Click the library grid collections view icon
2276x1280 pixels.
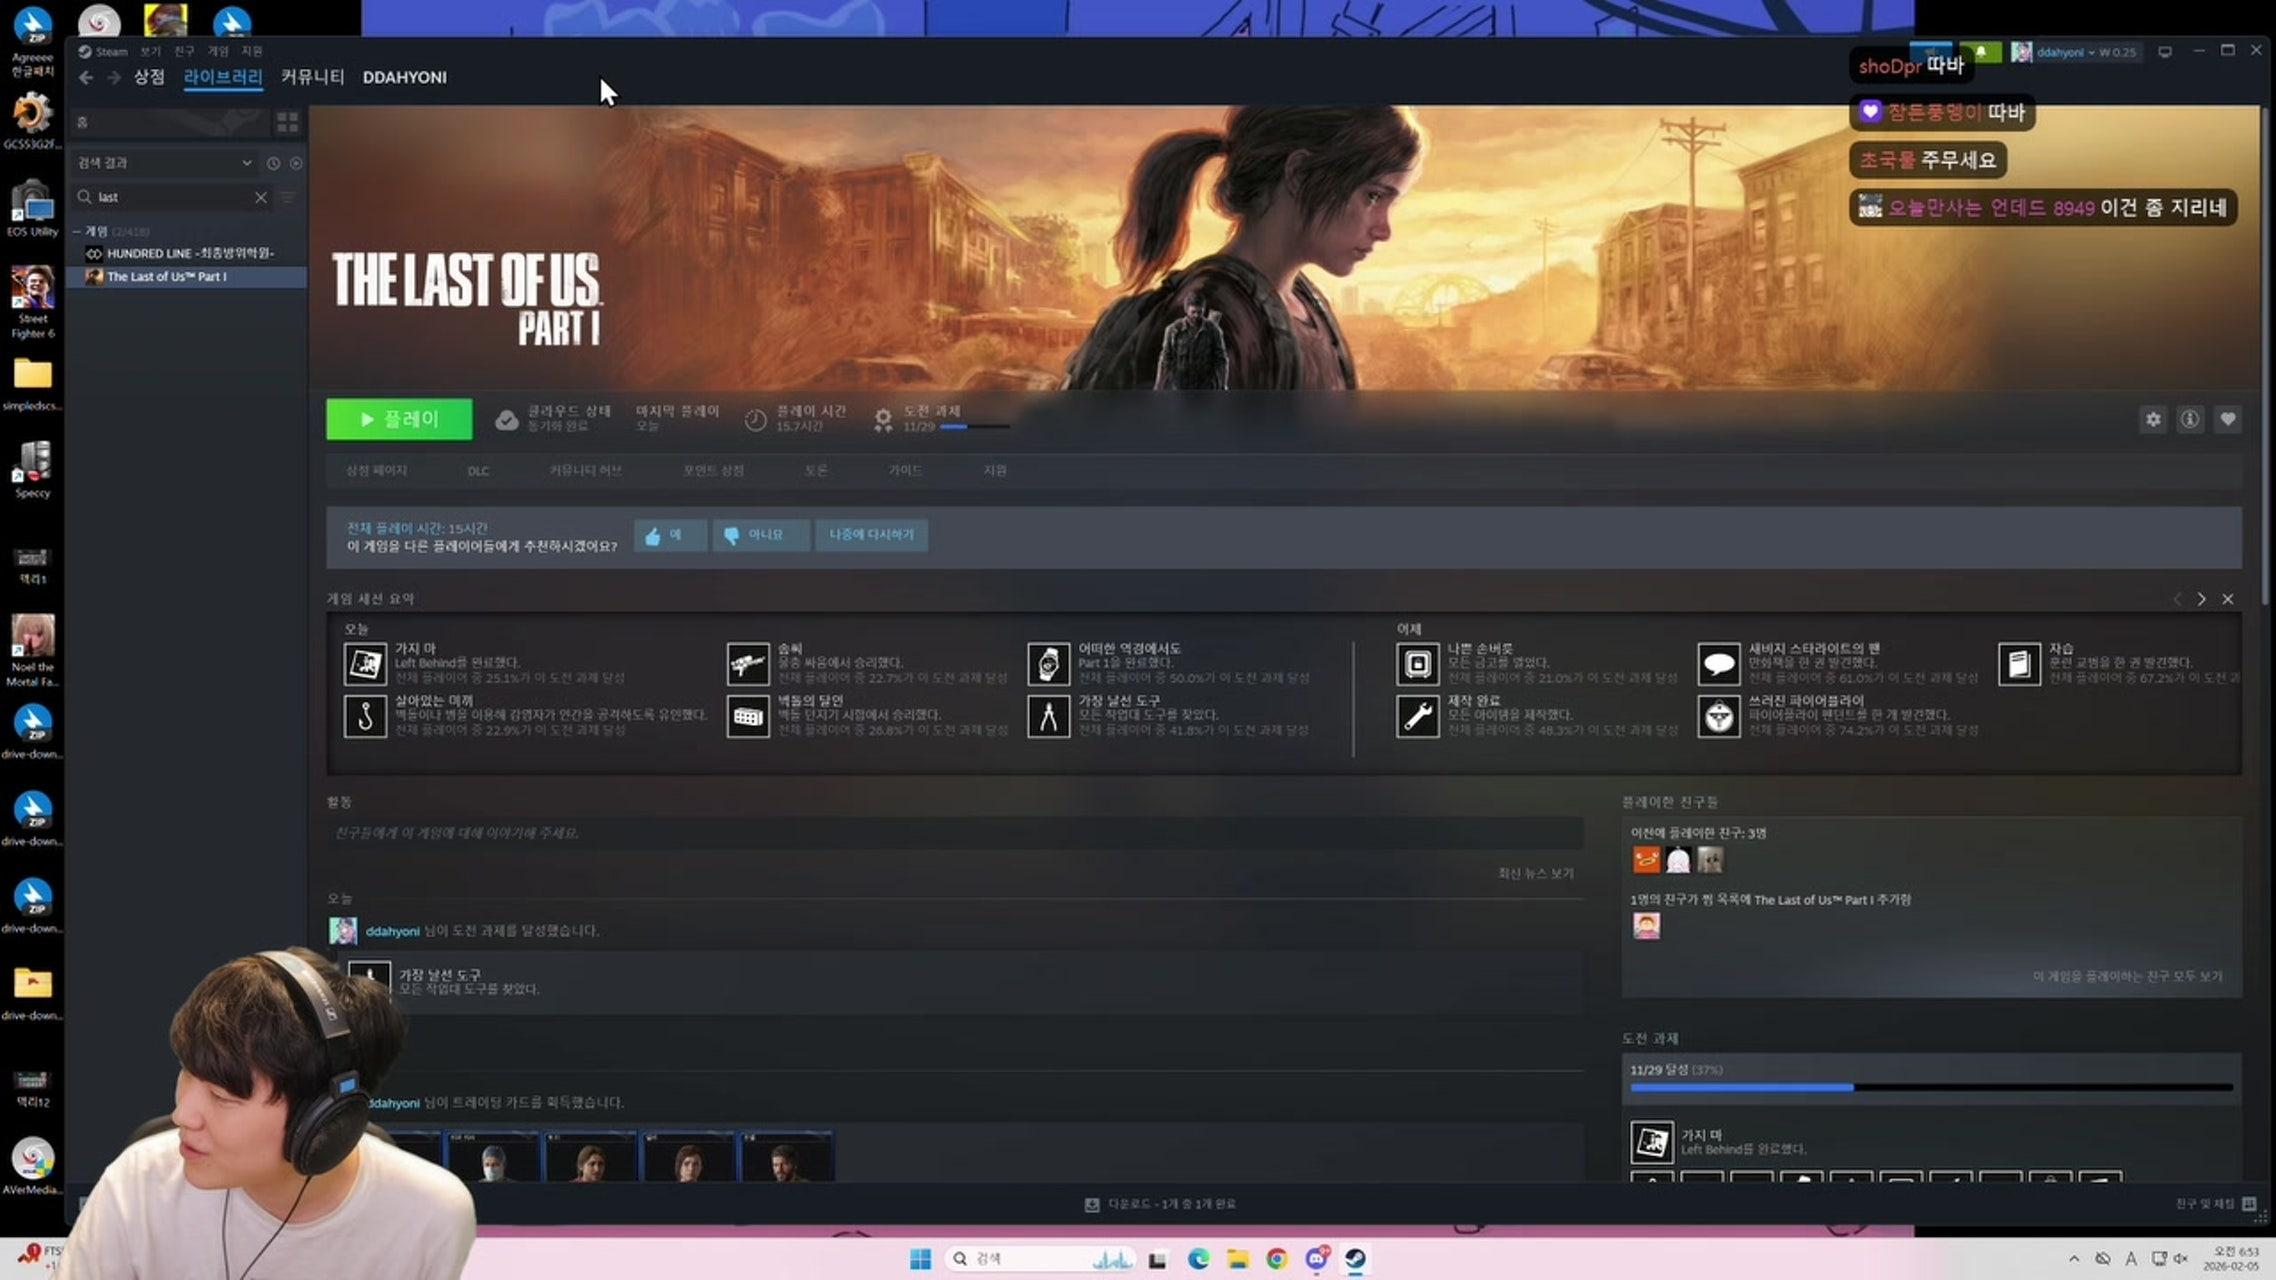click(288, 122)
